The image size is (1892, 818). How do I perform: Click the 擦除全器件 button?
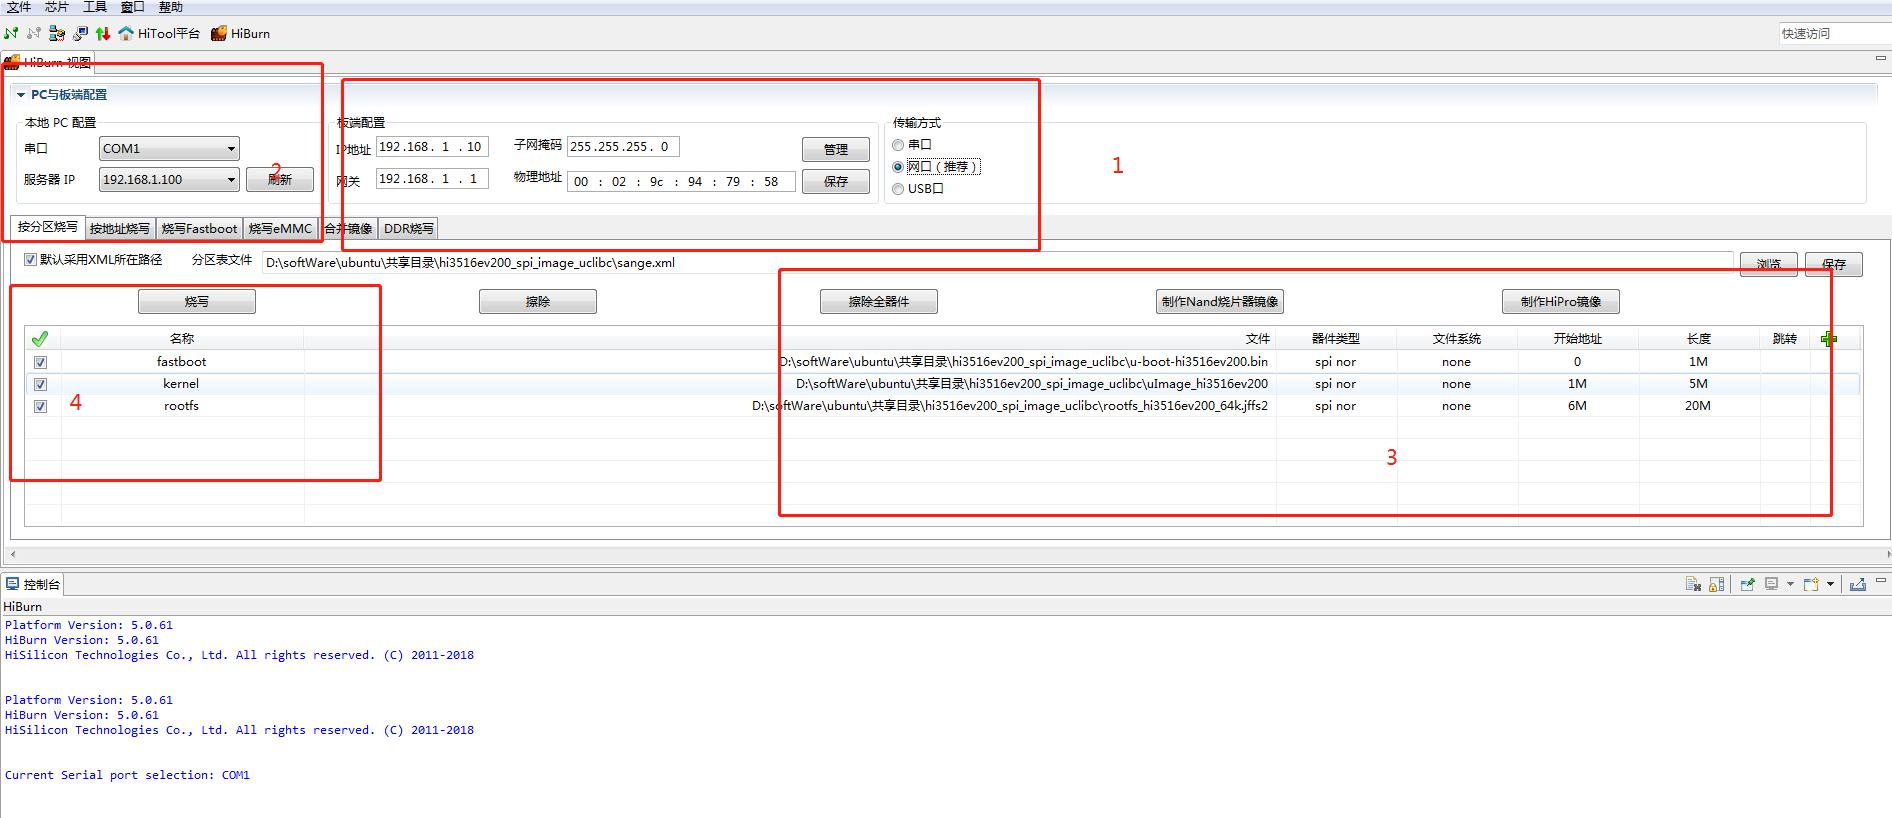click(x=879, y=301)
